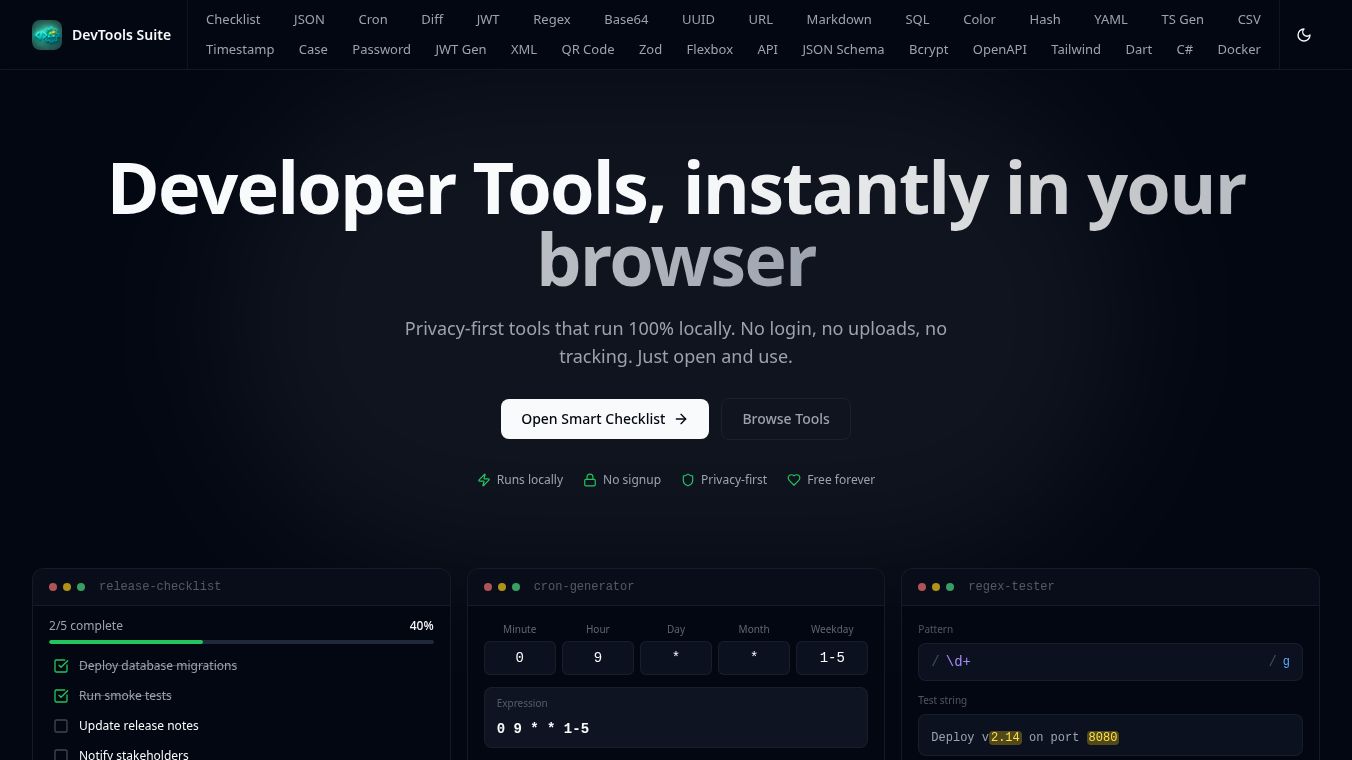Click the arrow icon in Open Smart Checklist
The image size is (1352, 760).
click(x=681, y=419)
